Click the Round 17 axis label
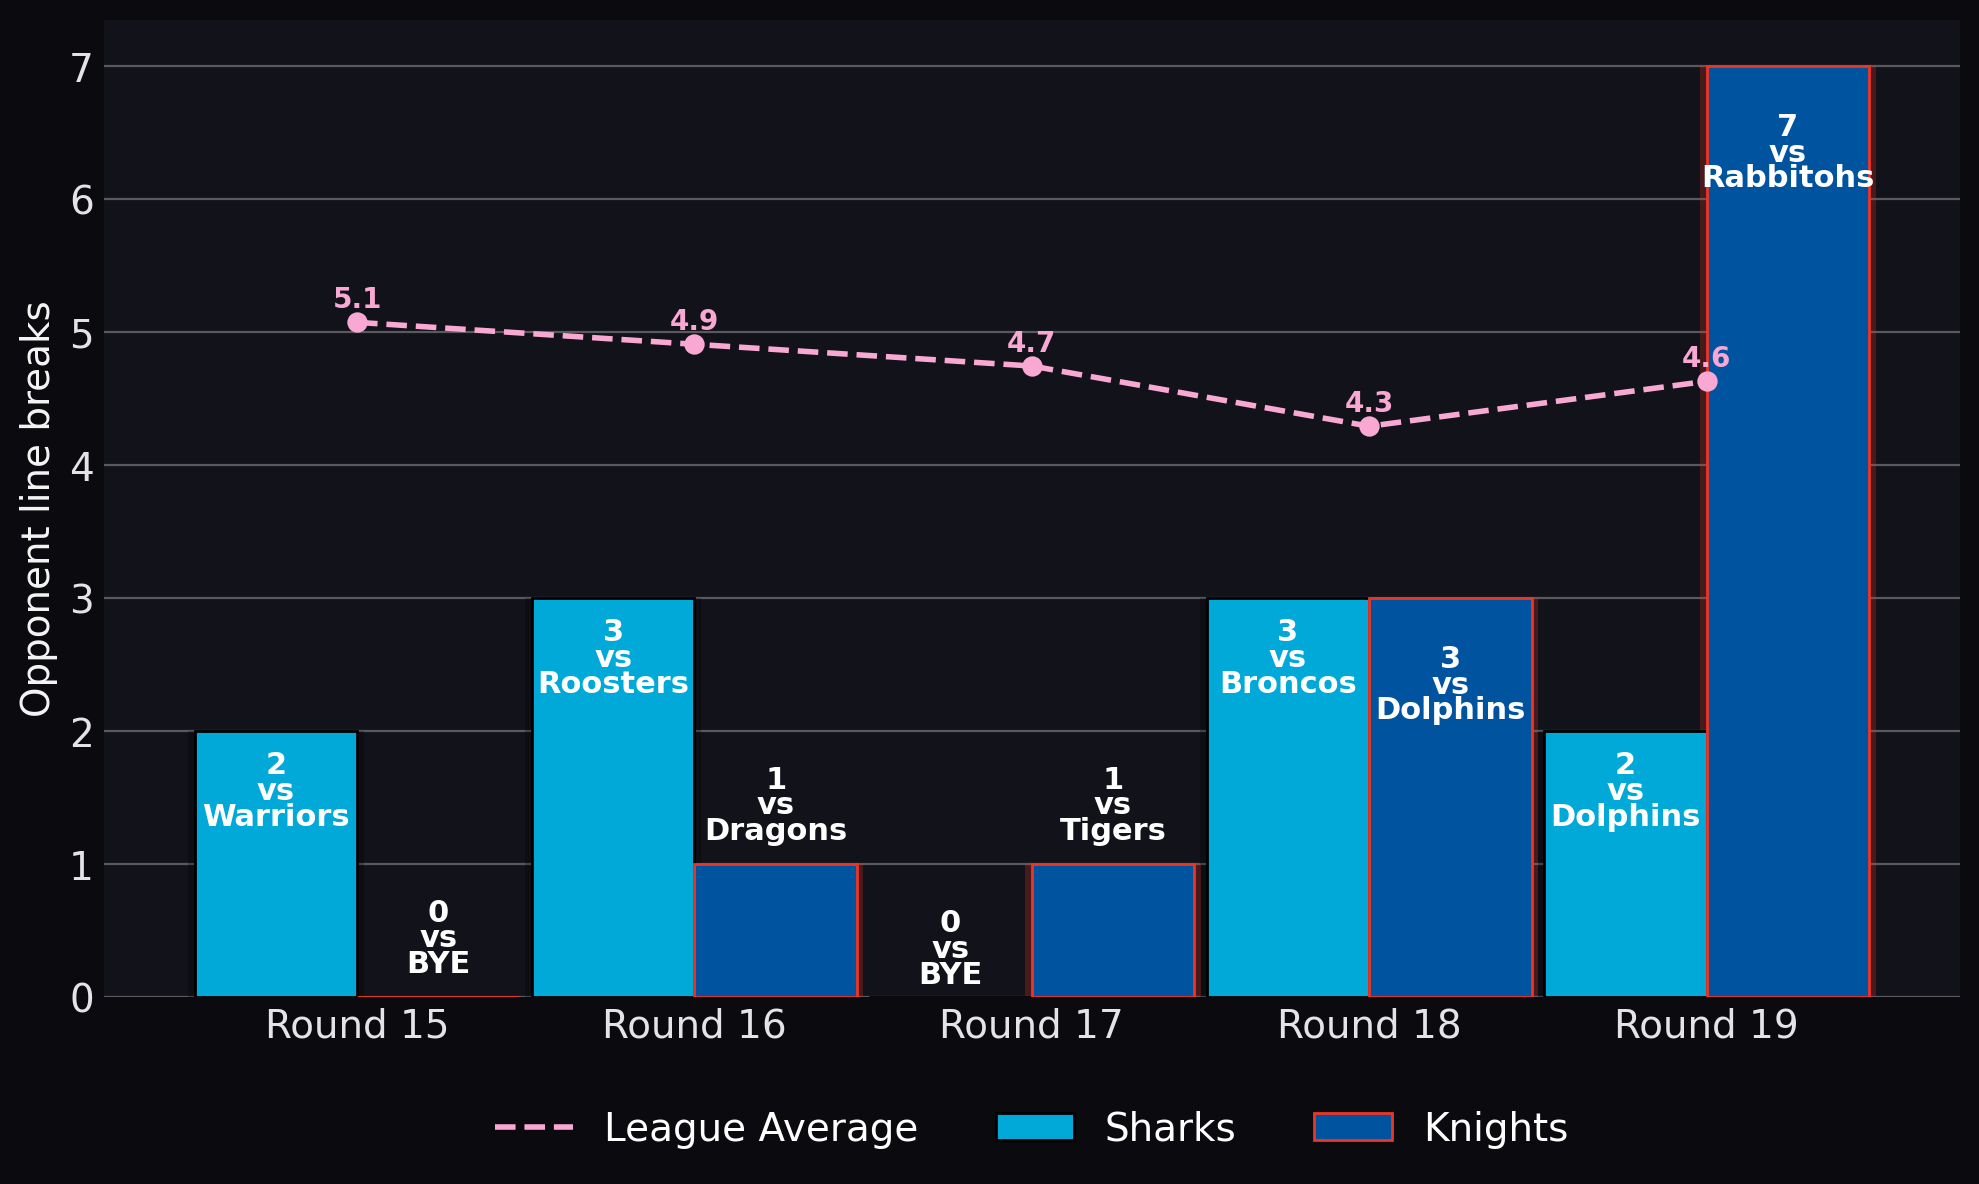Viewport: 1979px width, 1184px height. 1032,1025
